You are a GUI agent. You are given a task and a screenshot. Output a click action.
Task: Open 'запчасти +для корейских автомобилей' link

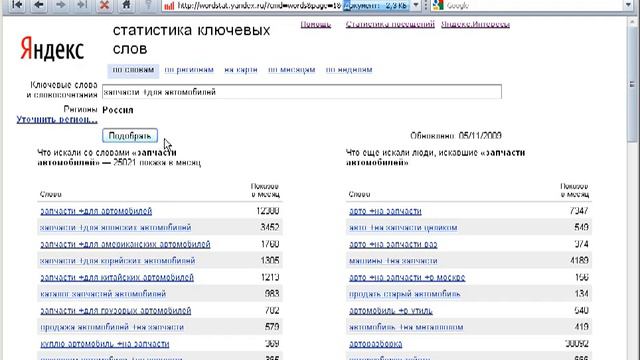(x=118, y=260)
